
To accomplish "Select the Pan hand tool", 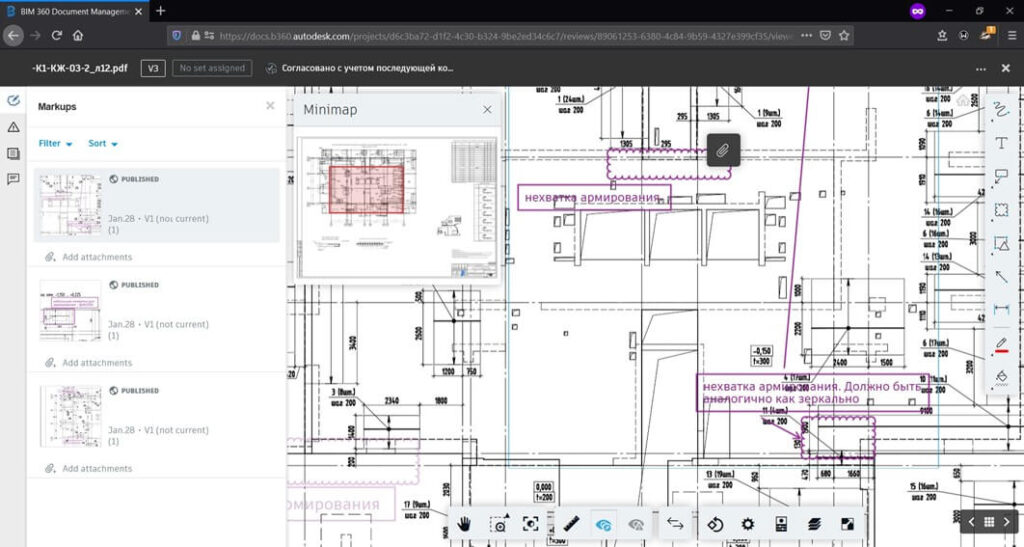I will pos(464,524).
